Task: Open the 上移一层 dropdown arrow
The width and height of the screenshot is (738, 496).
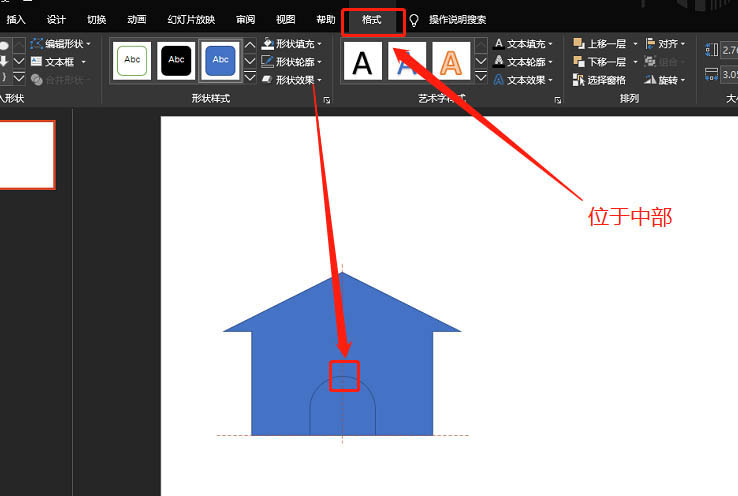Action: click(x=635, y=44)
